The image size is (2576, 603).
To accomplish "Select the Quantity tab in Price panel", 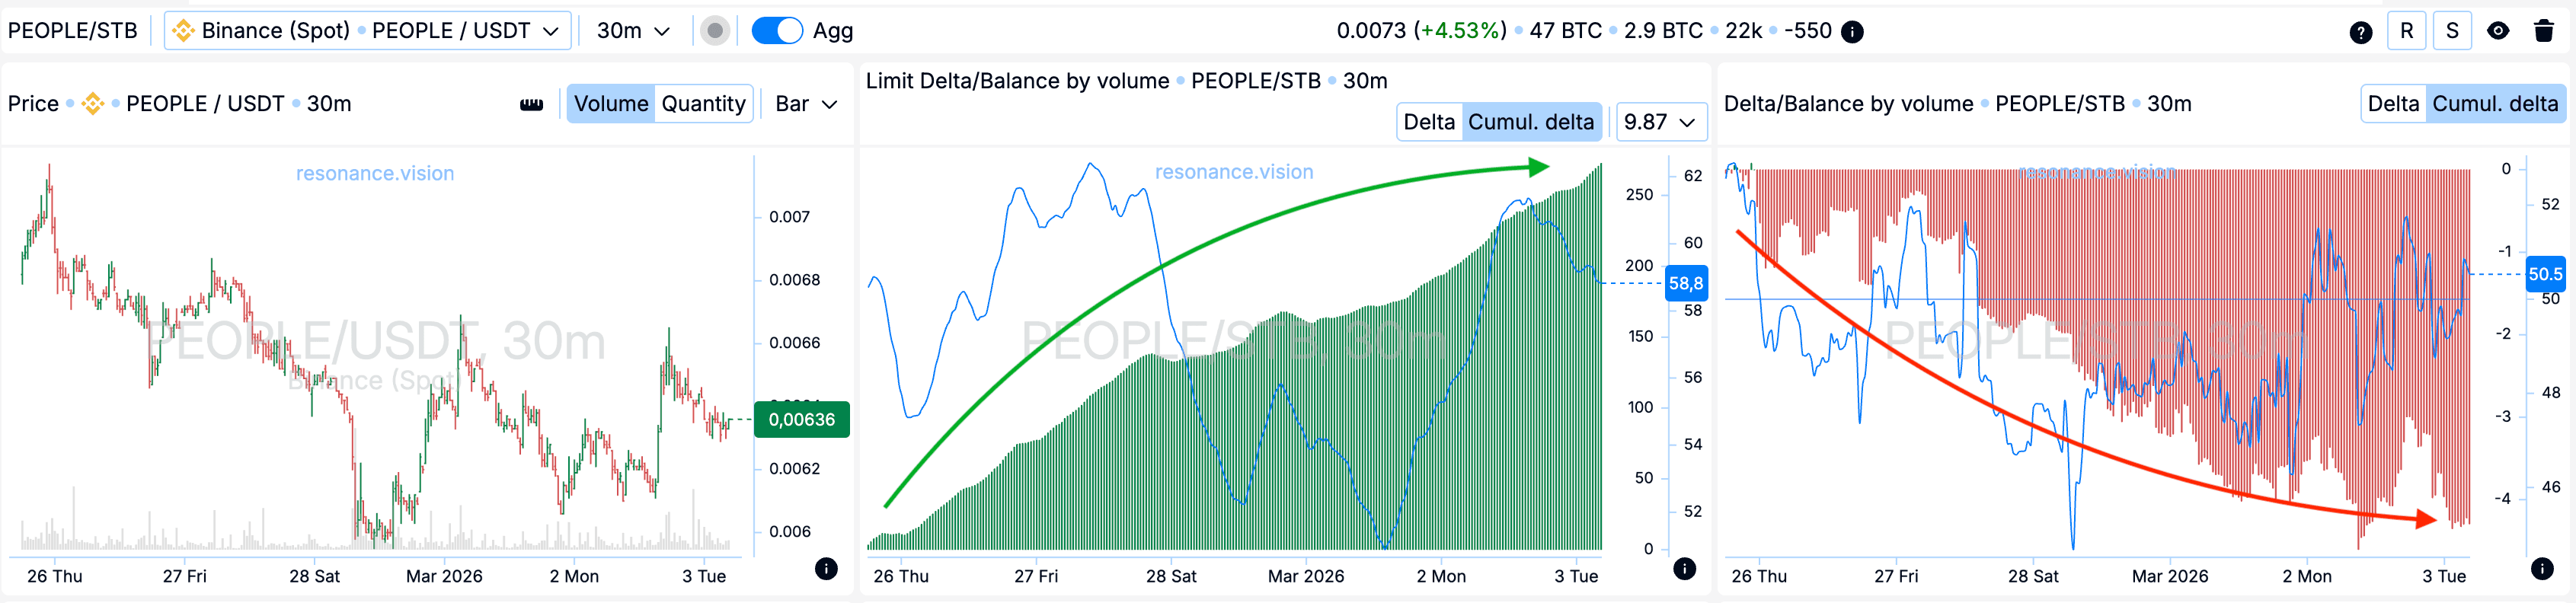I will click(703, 104).
